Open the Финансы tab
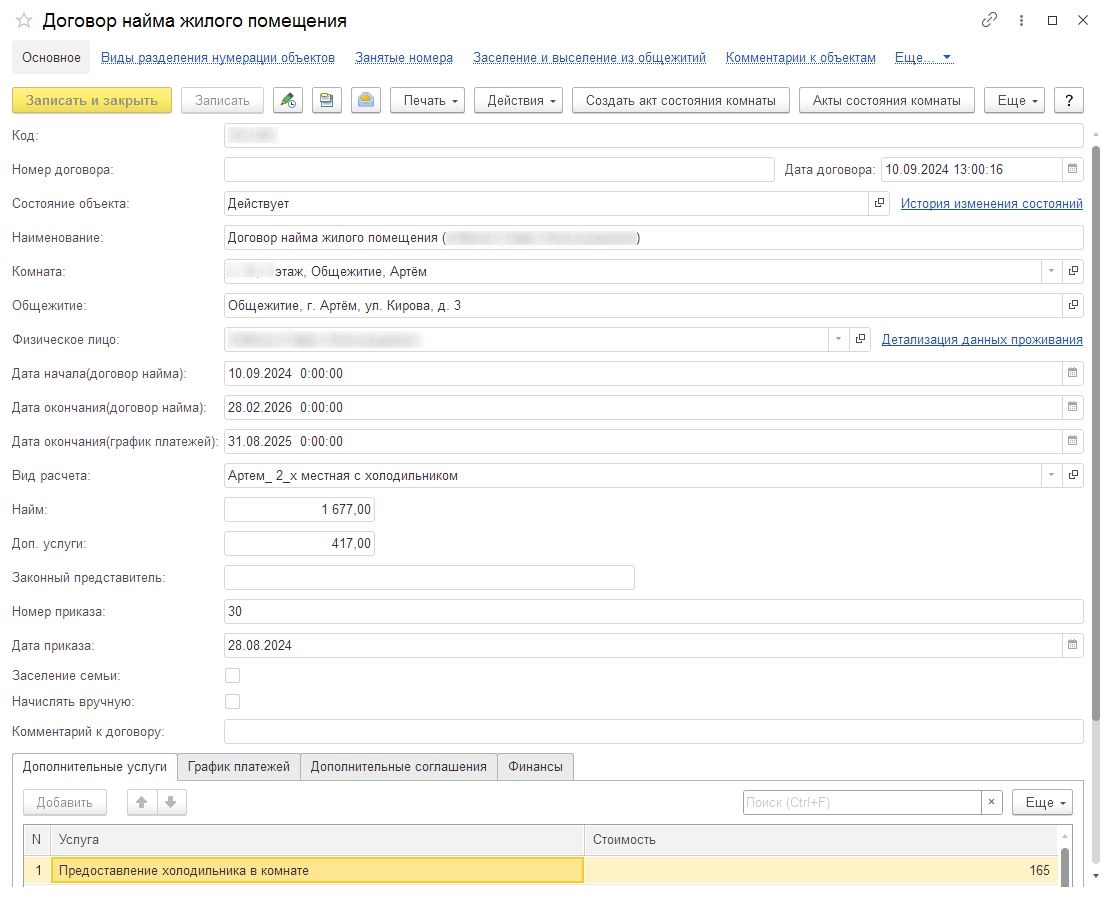Screen dimensions: 1103x902 (535, 767)
